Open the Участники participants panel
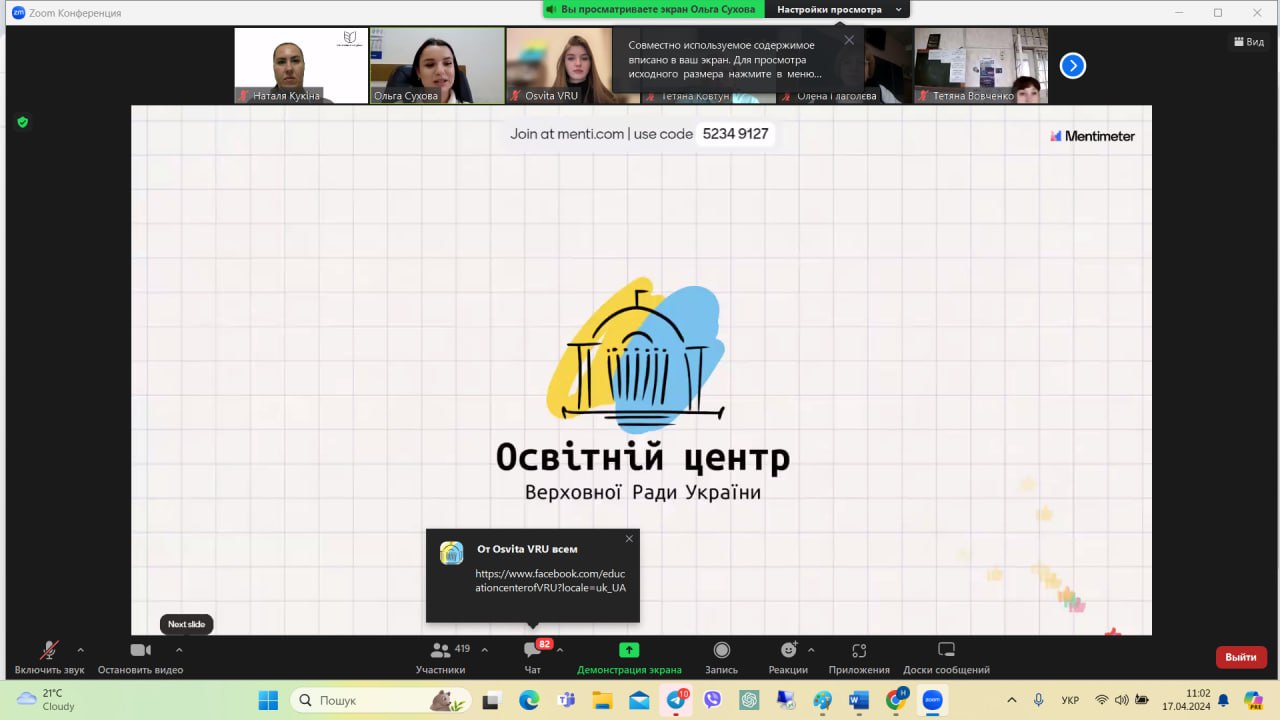 441,656
